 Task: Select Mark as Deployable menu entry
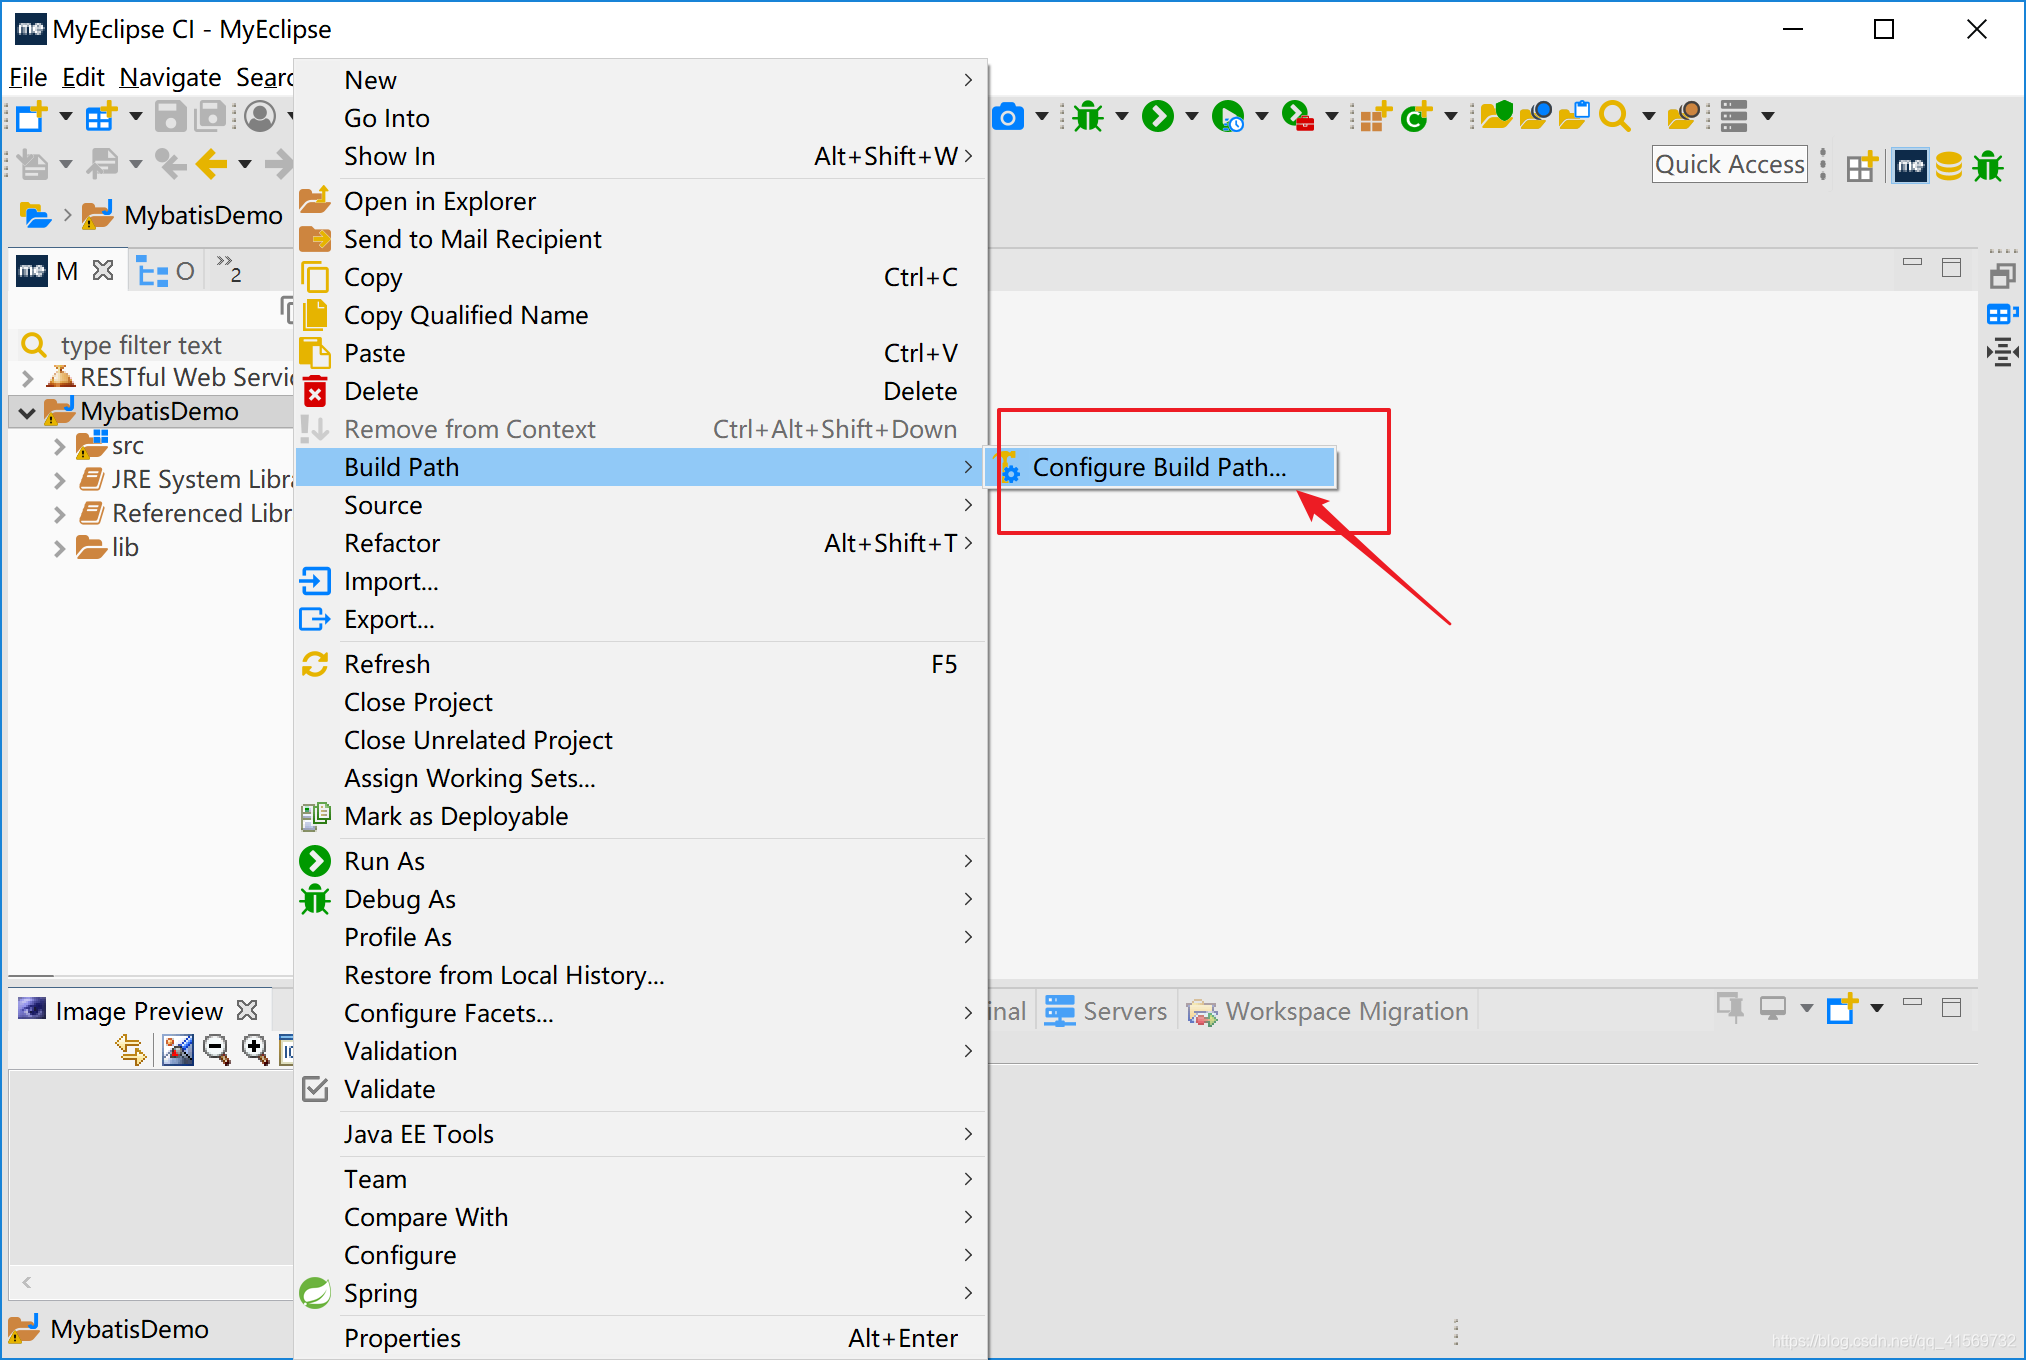click(640, 816)
